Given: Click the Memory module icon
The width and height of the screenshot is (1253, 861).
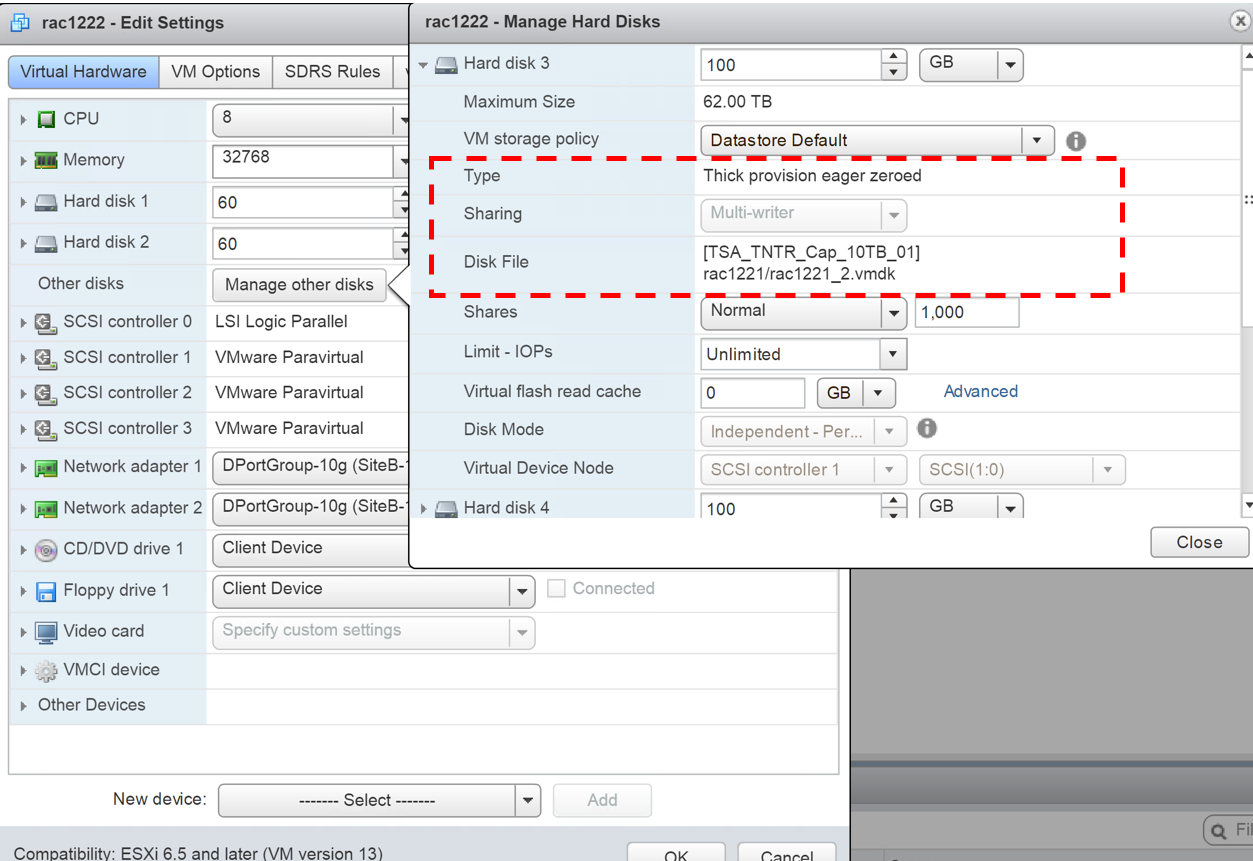Looking at the screenshot, I should click(46, 160).
